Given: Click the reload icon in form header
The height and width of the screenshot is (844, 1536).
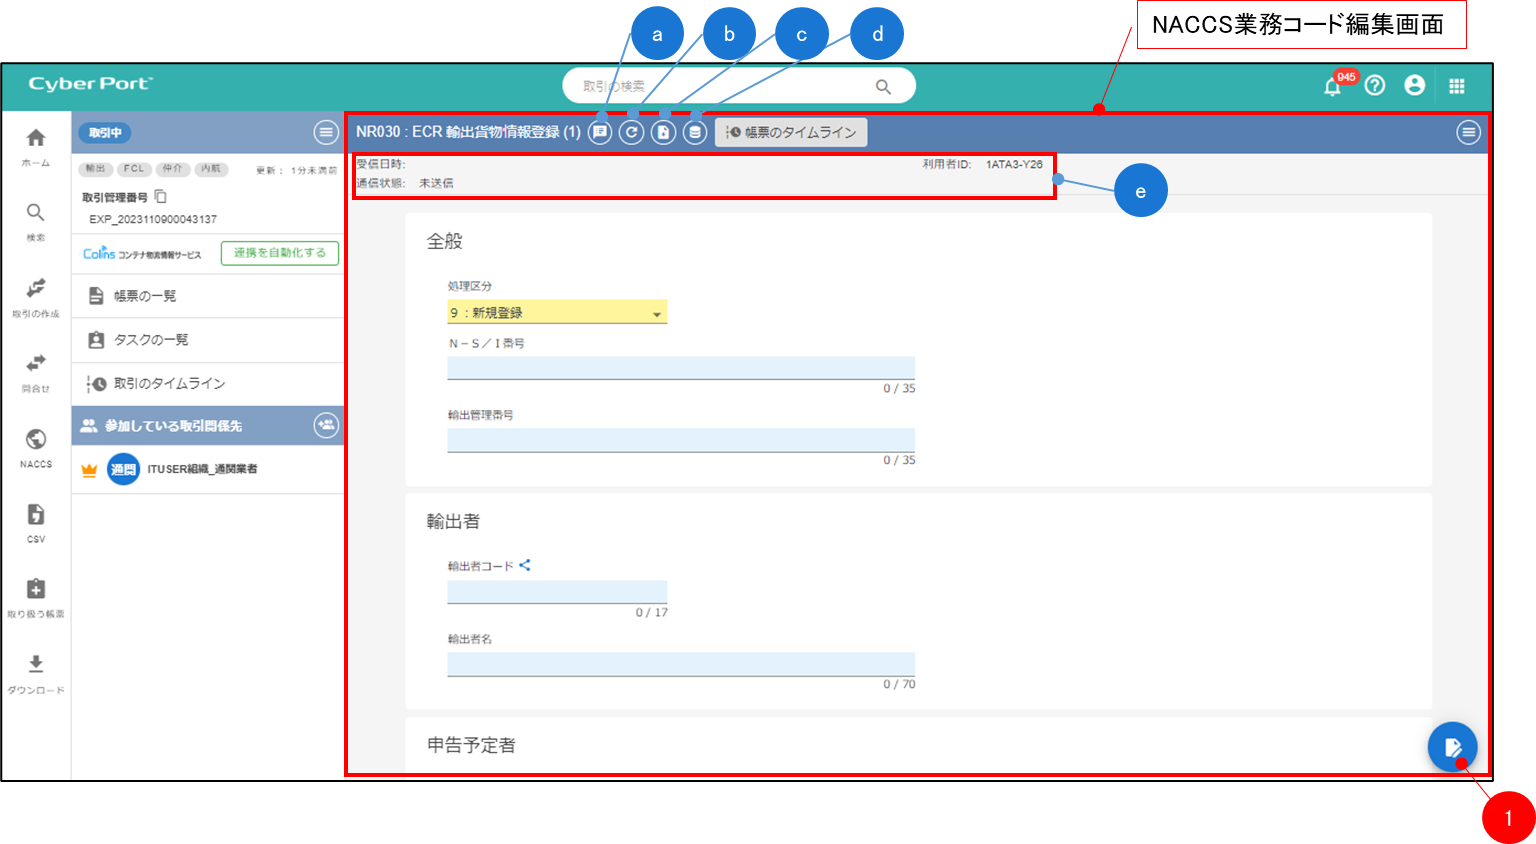Looking at the screenshot, I should tap(631, 132).
